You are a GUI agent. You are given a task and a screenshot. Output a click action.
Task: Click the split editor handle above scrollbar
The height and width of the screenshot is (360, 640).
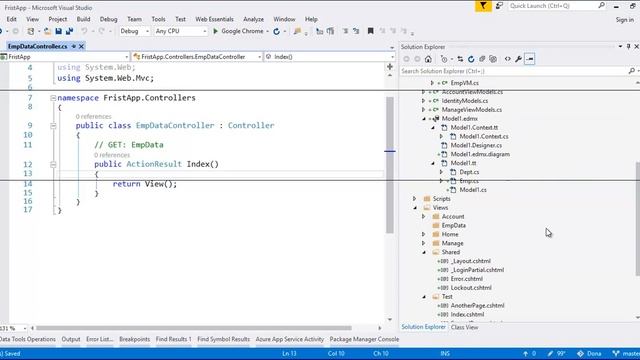390,67
